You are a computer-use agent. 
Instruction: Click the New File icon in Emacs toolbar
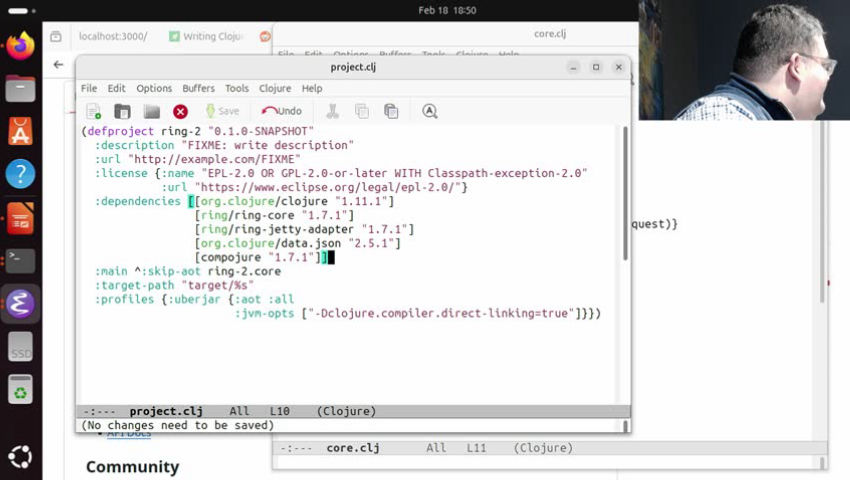[x=93, y=111]
